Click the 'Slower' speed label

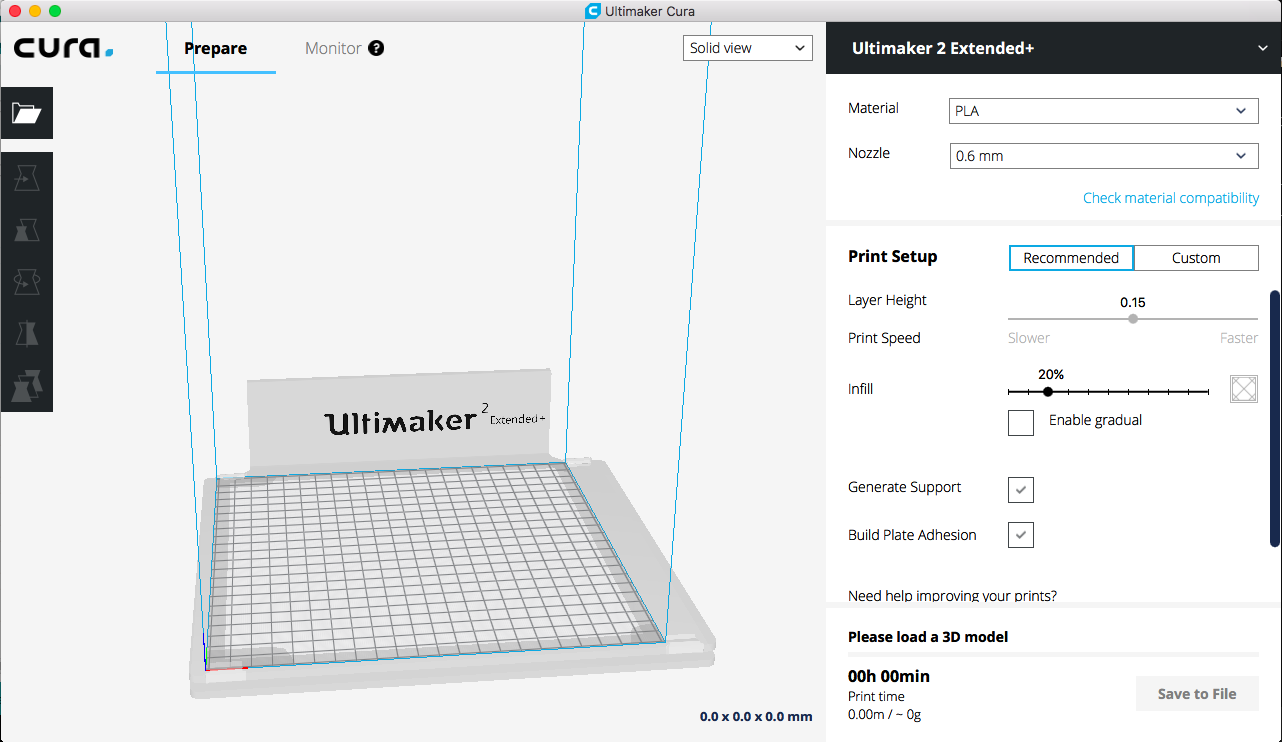[1029, 338]
